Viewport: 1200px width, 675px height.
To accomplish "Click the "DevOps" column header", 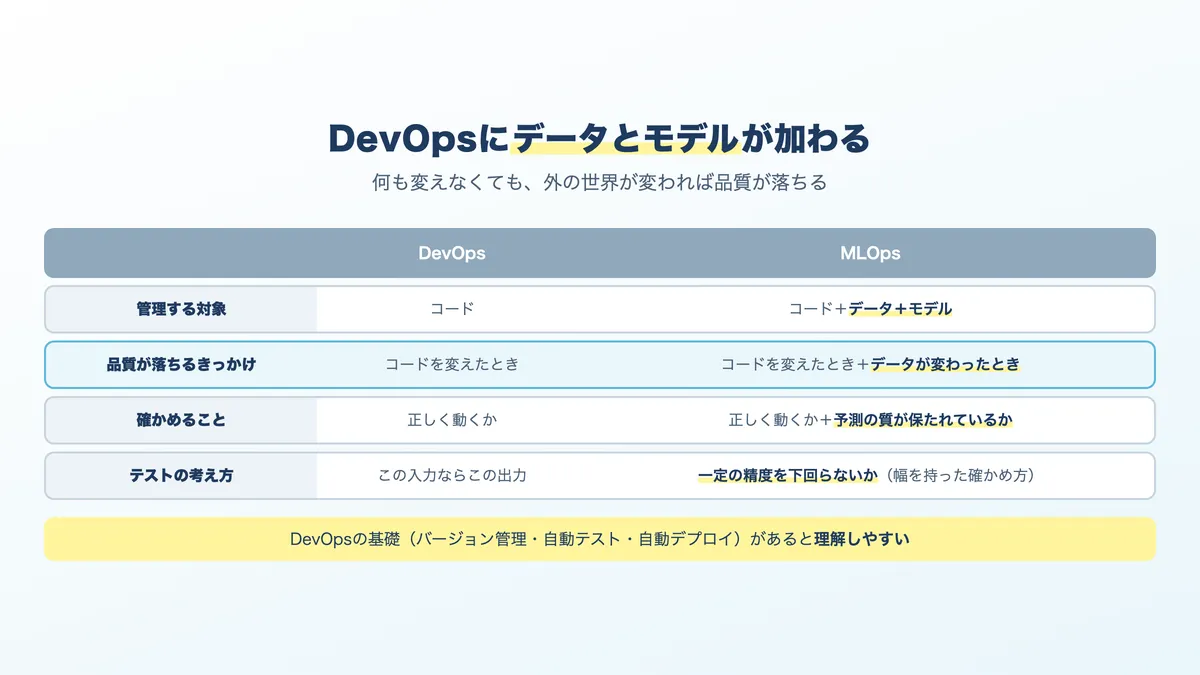I will (452, 253).
